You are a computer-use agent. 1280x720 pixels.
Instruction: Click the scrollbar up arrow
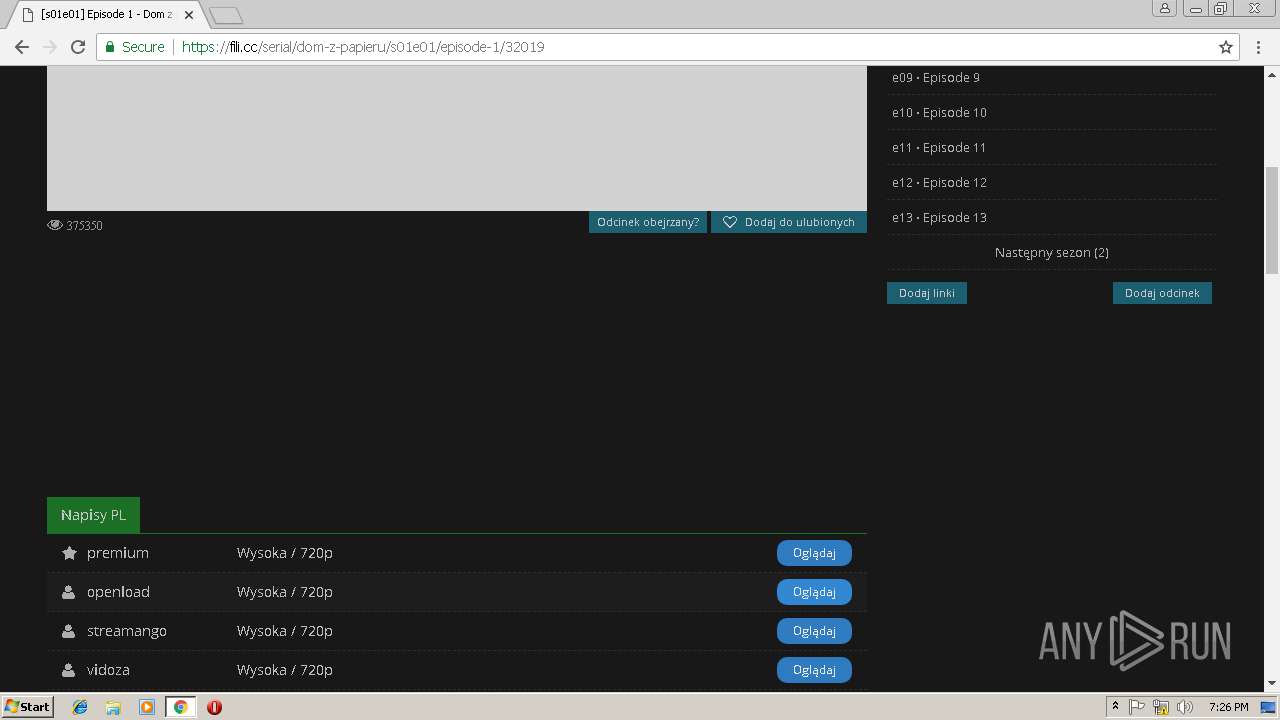point(1272,74)
